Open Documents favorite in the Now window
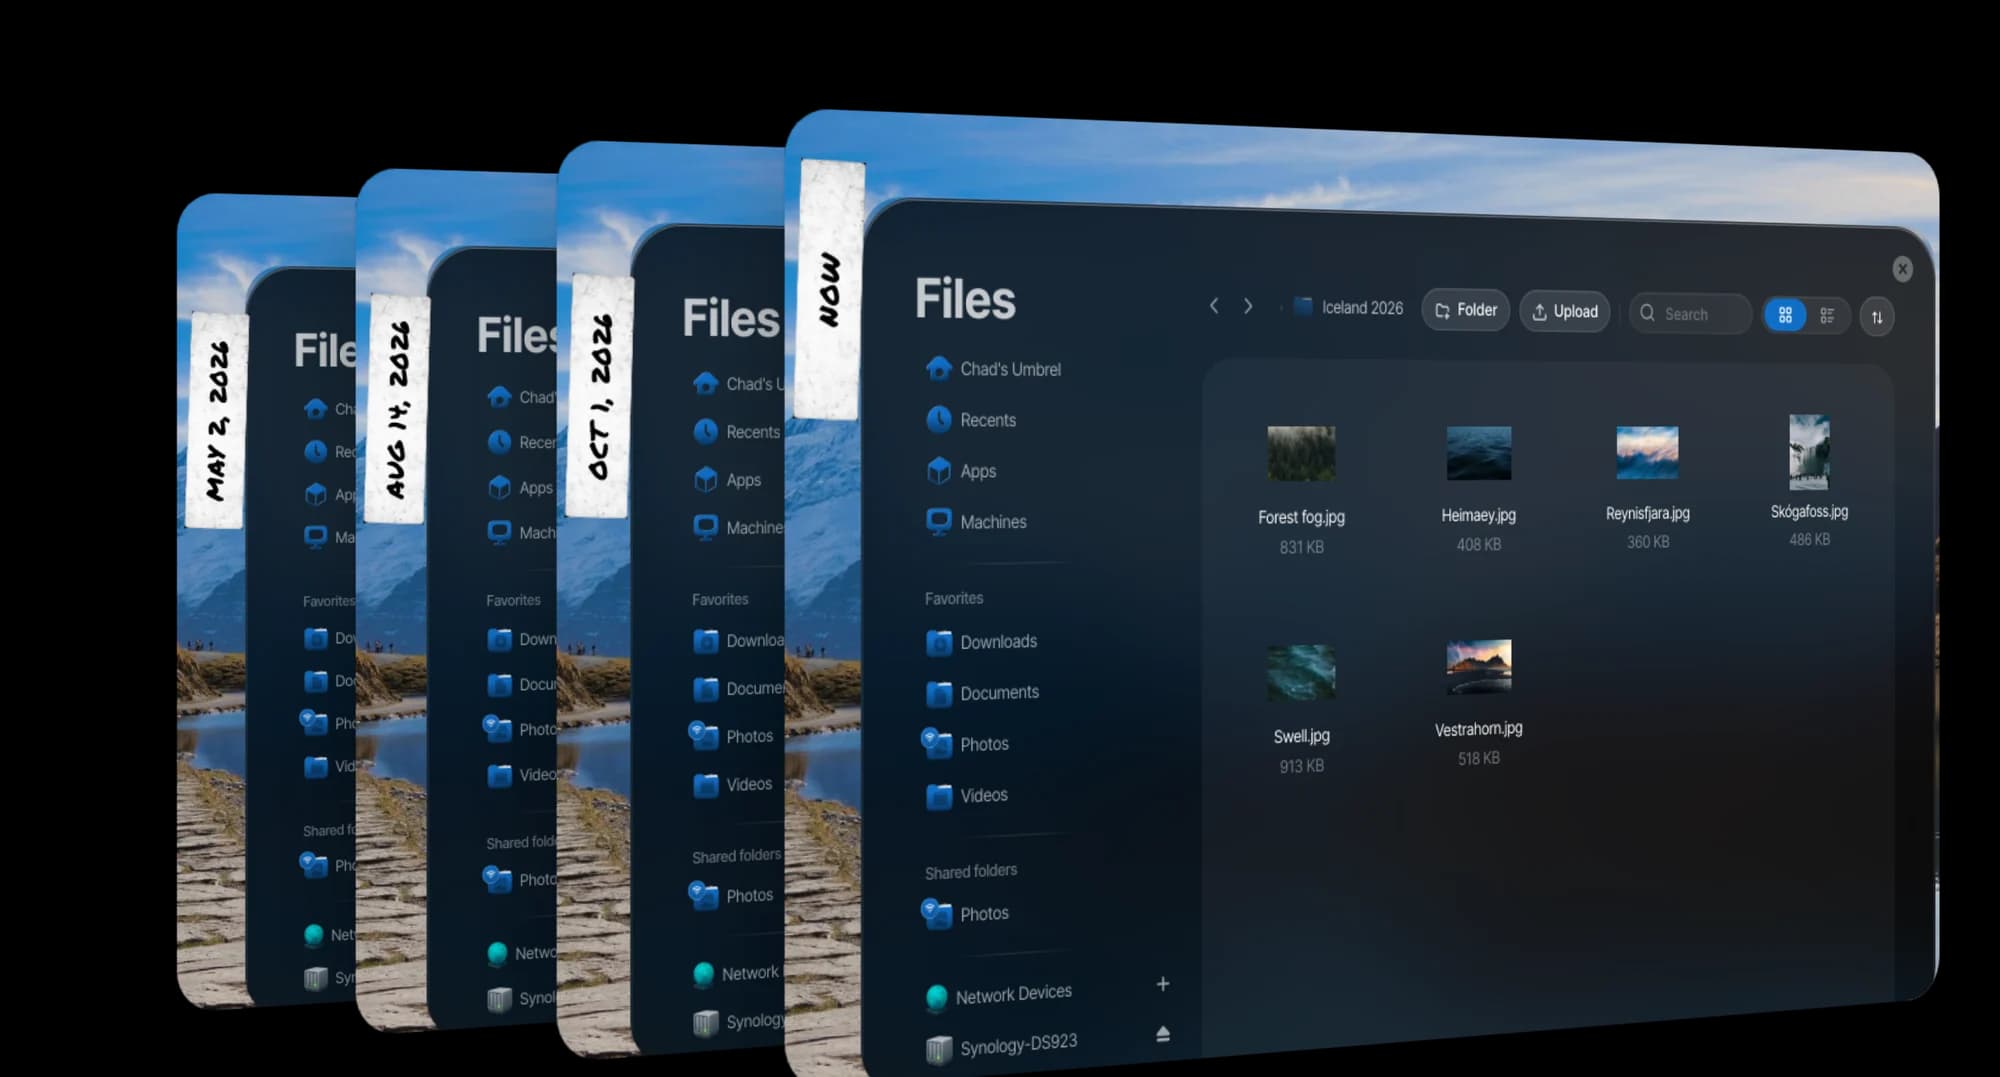Screen dimensions: 2000x1077 [x=982, y=693]
